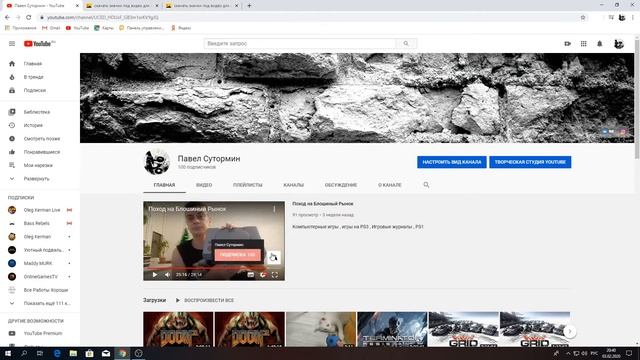The image size is (640, 360).
Task: Select the ГЛАВНАЯ channel tab
Action: pyautogui.click(x=164, y=185)
